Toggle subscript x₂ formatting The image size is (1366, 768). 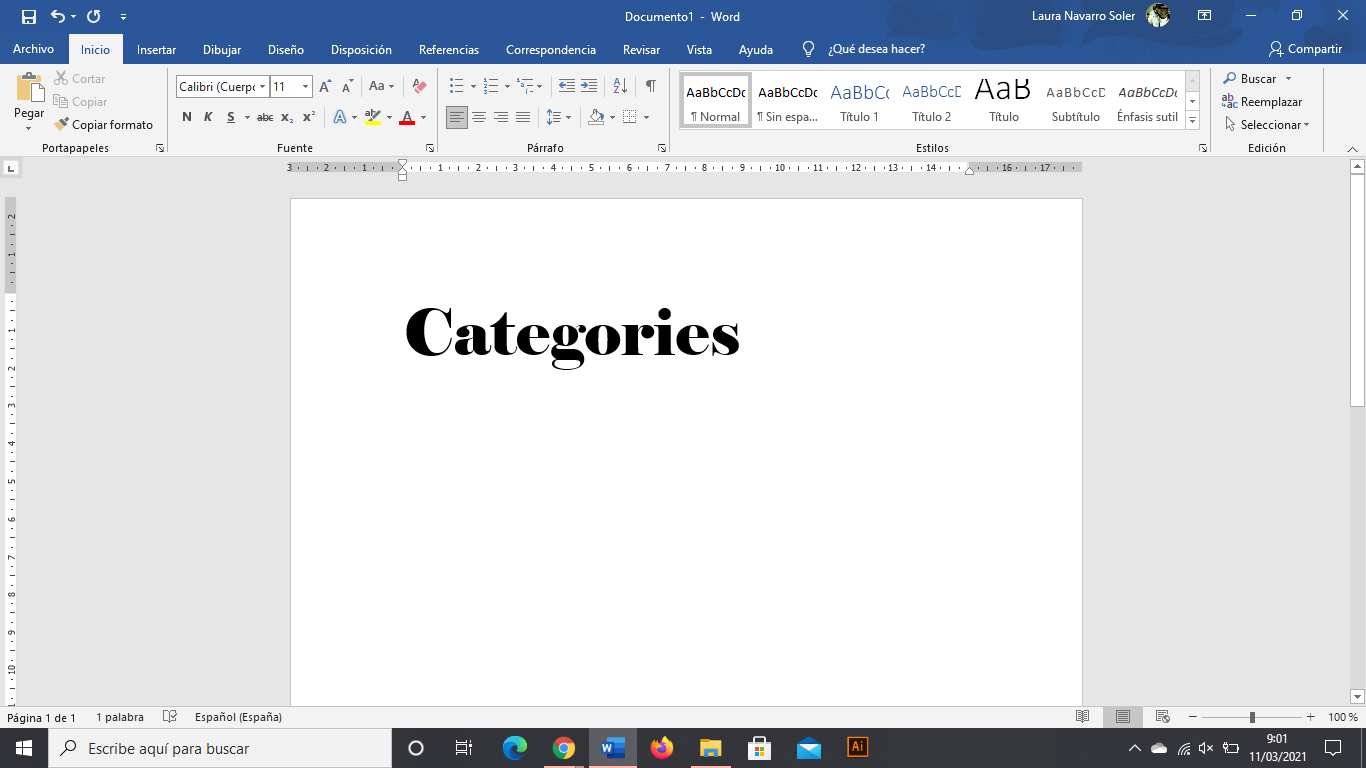(x=287, y=117)
